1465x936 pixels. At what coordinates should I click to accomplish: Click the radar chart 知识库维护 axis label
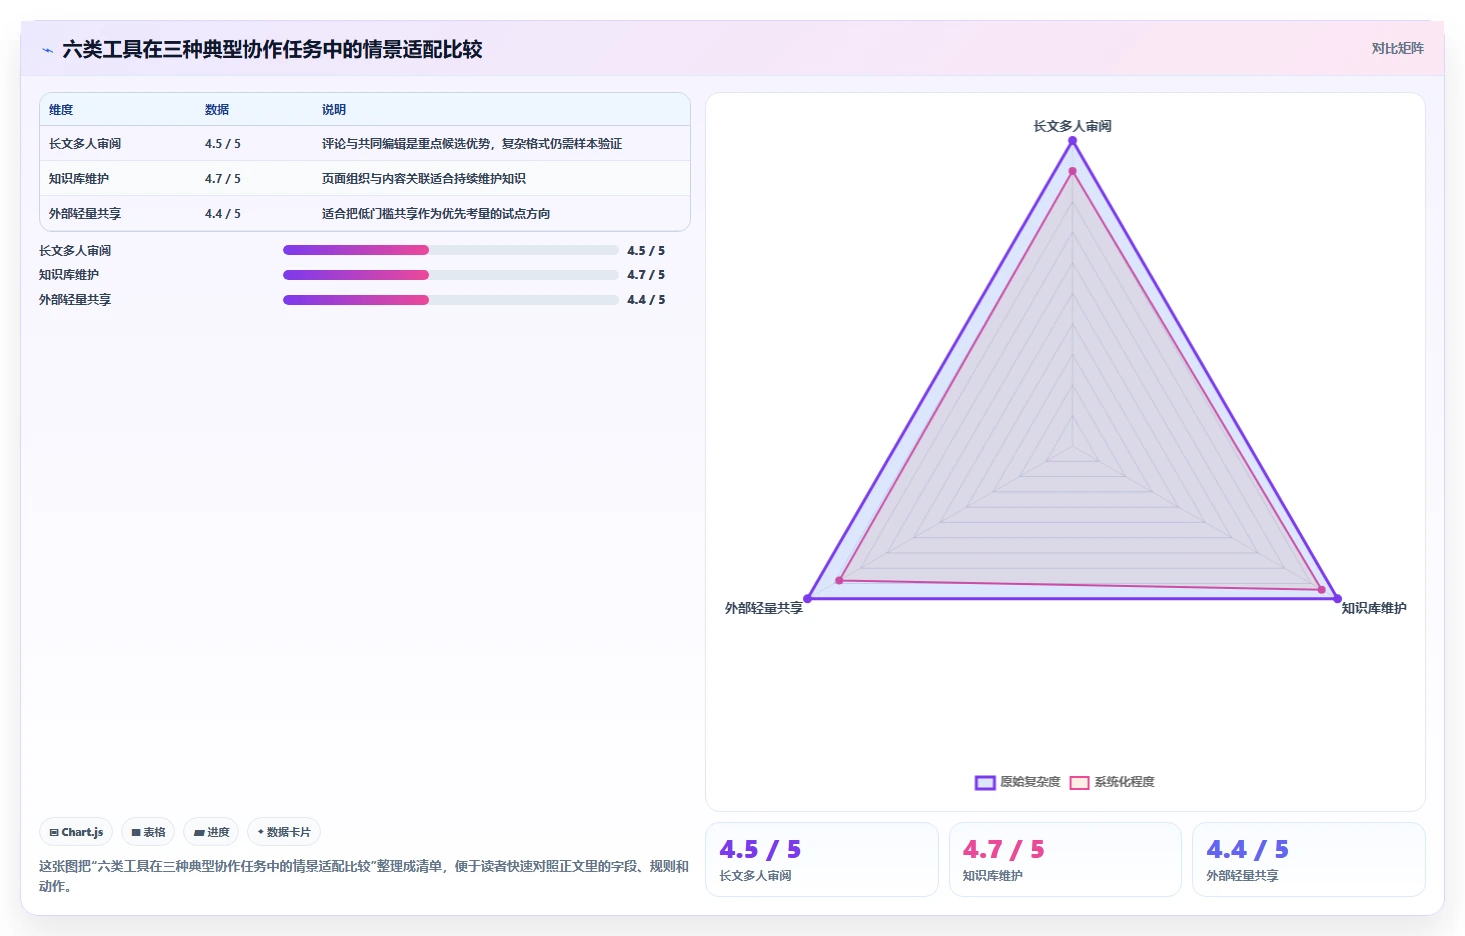[1374, 608]
